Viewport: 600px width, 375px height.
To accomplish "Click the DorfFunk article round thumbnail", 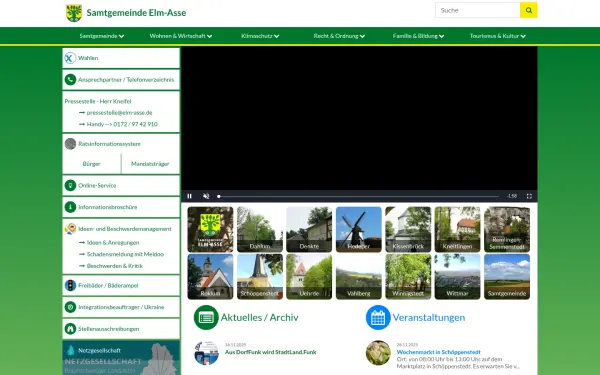I will 206,353.
